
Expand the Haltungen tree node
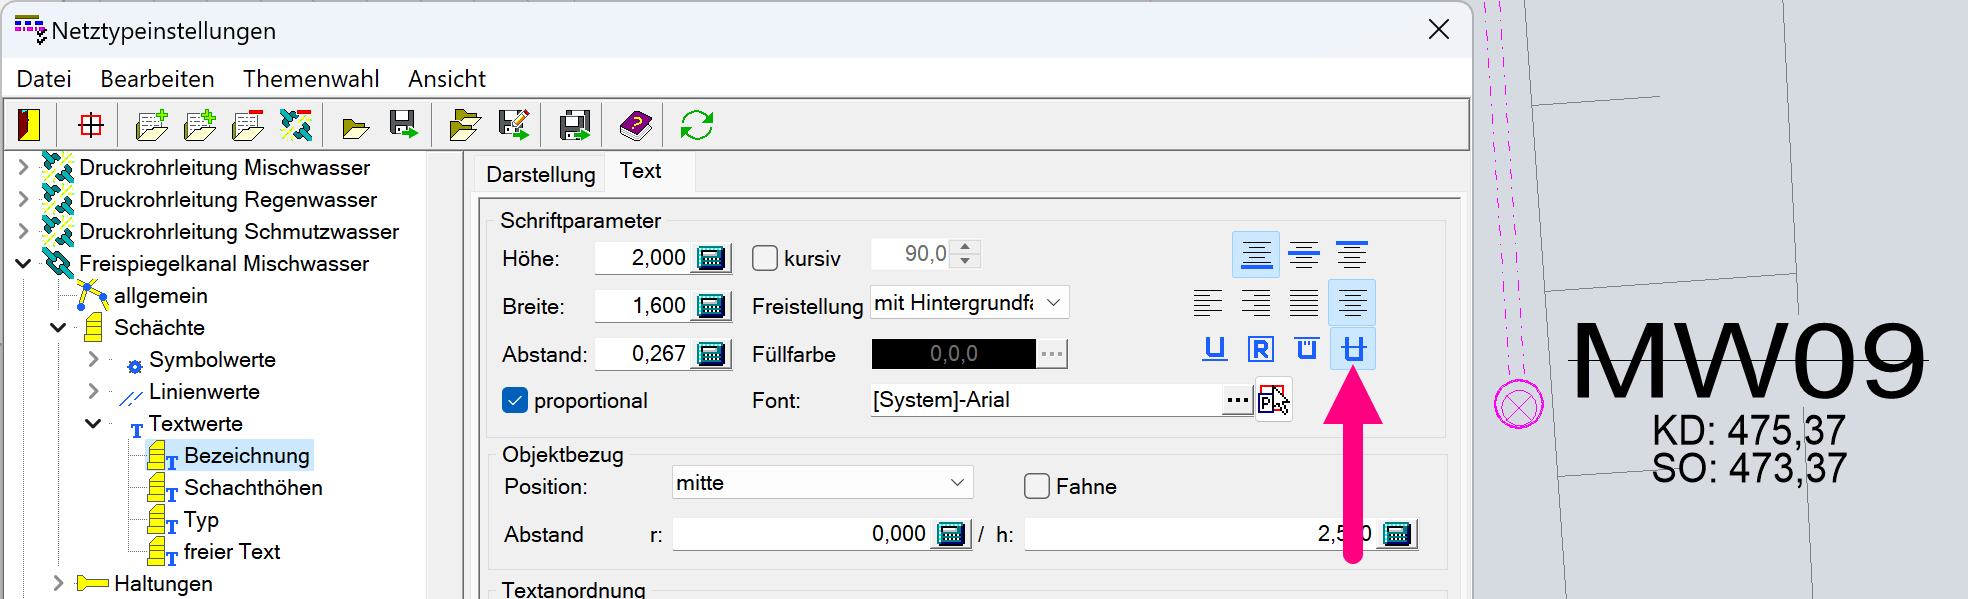(58, 583)
